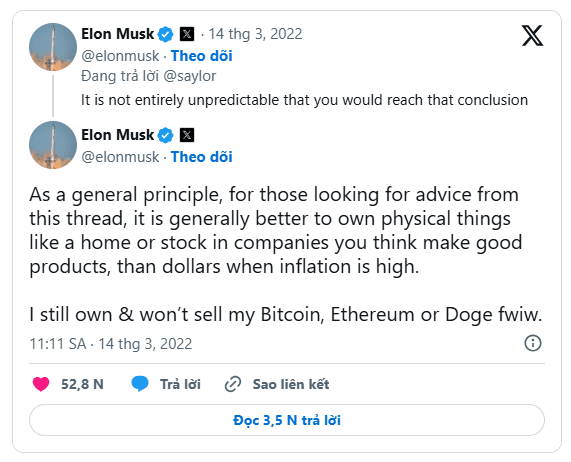Click 'Theo dõi' link in second tweet

click(x=201, y=157)
